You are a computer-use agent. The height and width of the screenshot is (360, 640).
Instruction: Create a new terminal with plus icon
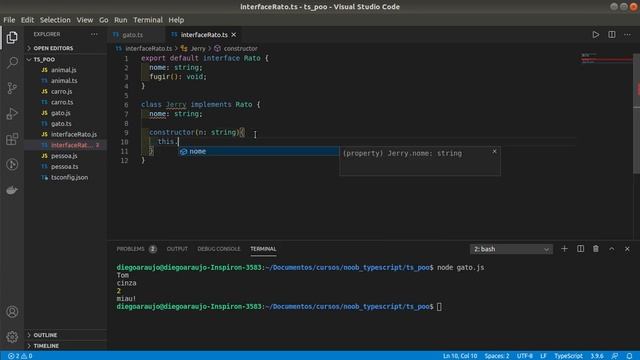pyautogui.click(x=564, y=249)
